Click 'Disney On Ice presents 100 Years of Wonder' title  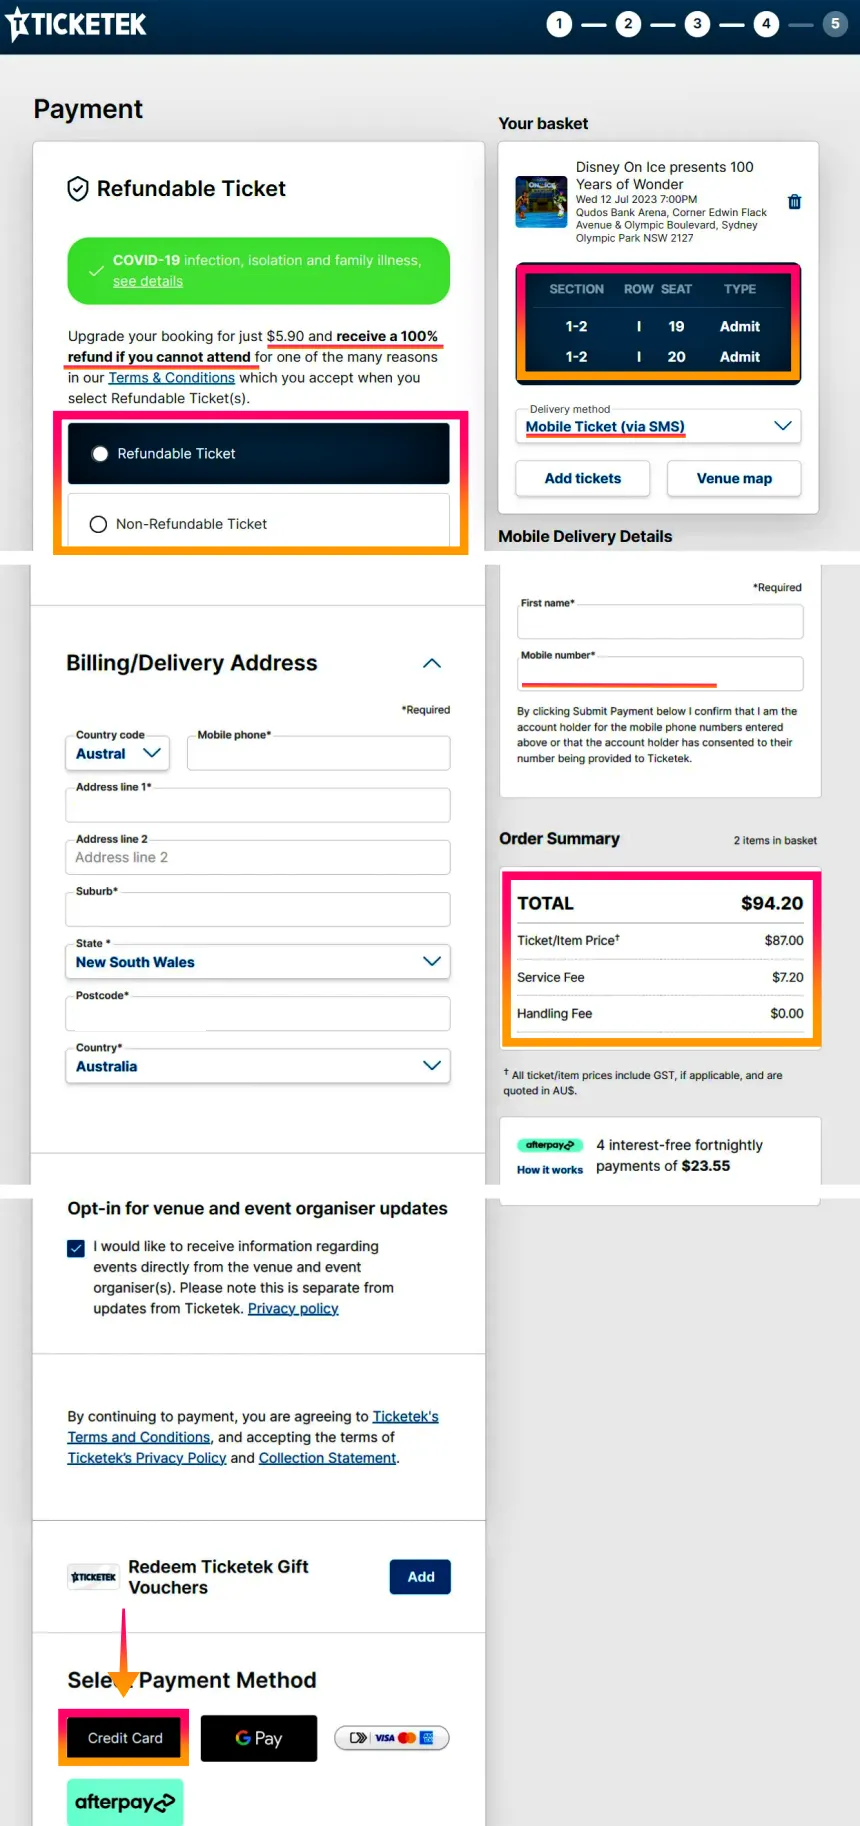point(665,175)
